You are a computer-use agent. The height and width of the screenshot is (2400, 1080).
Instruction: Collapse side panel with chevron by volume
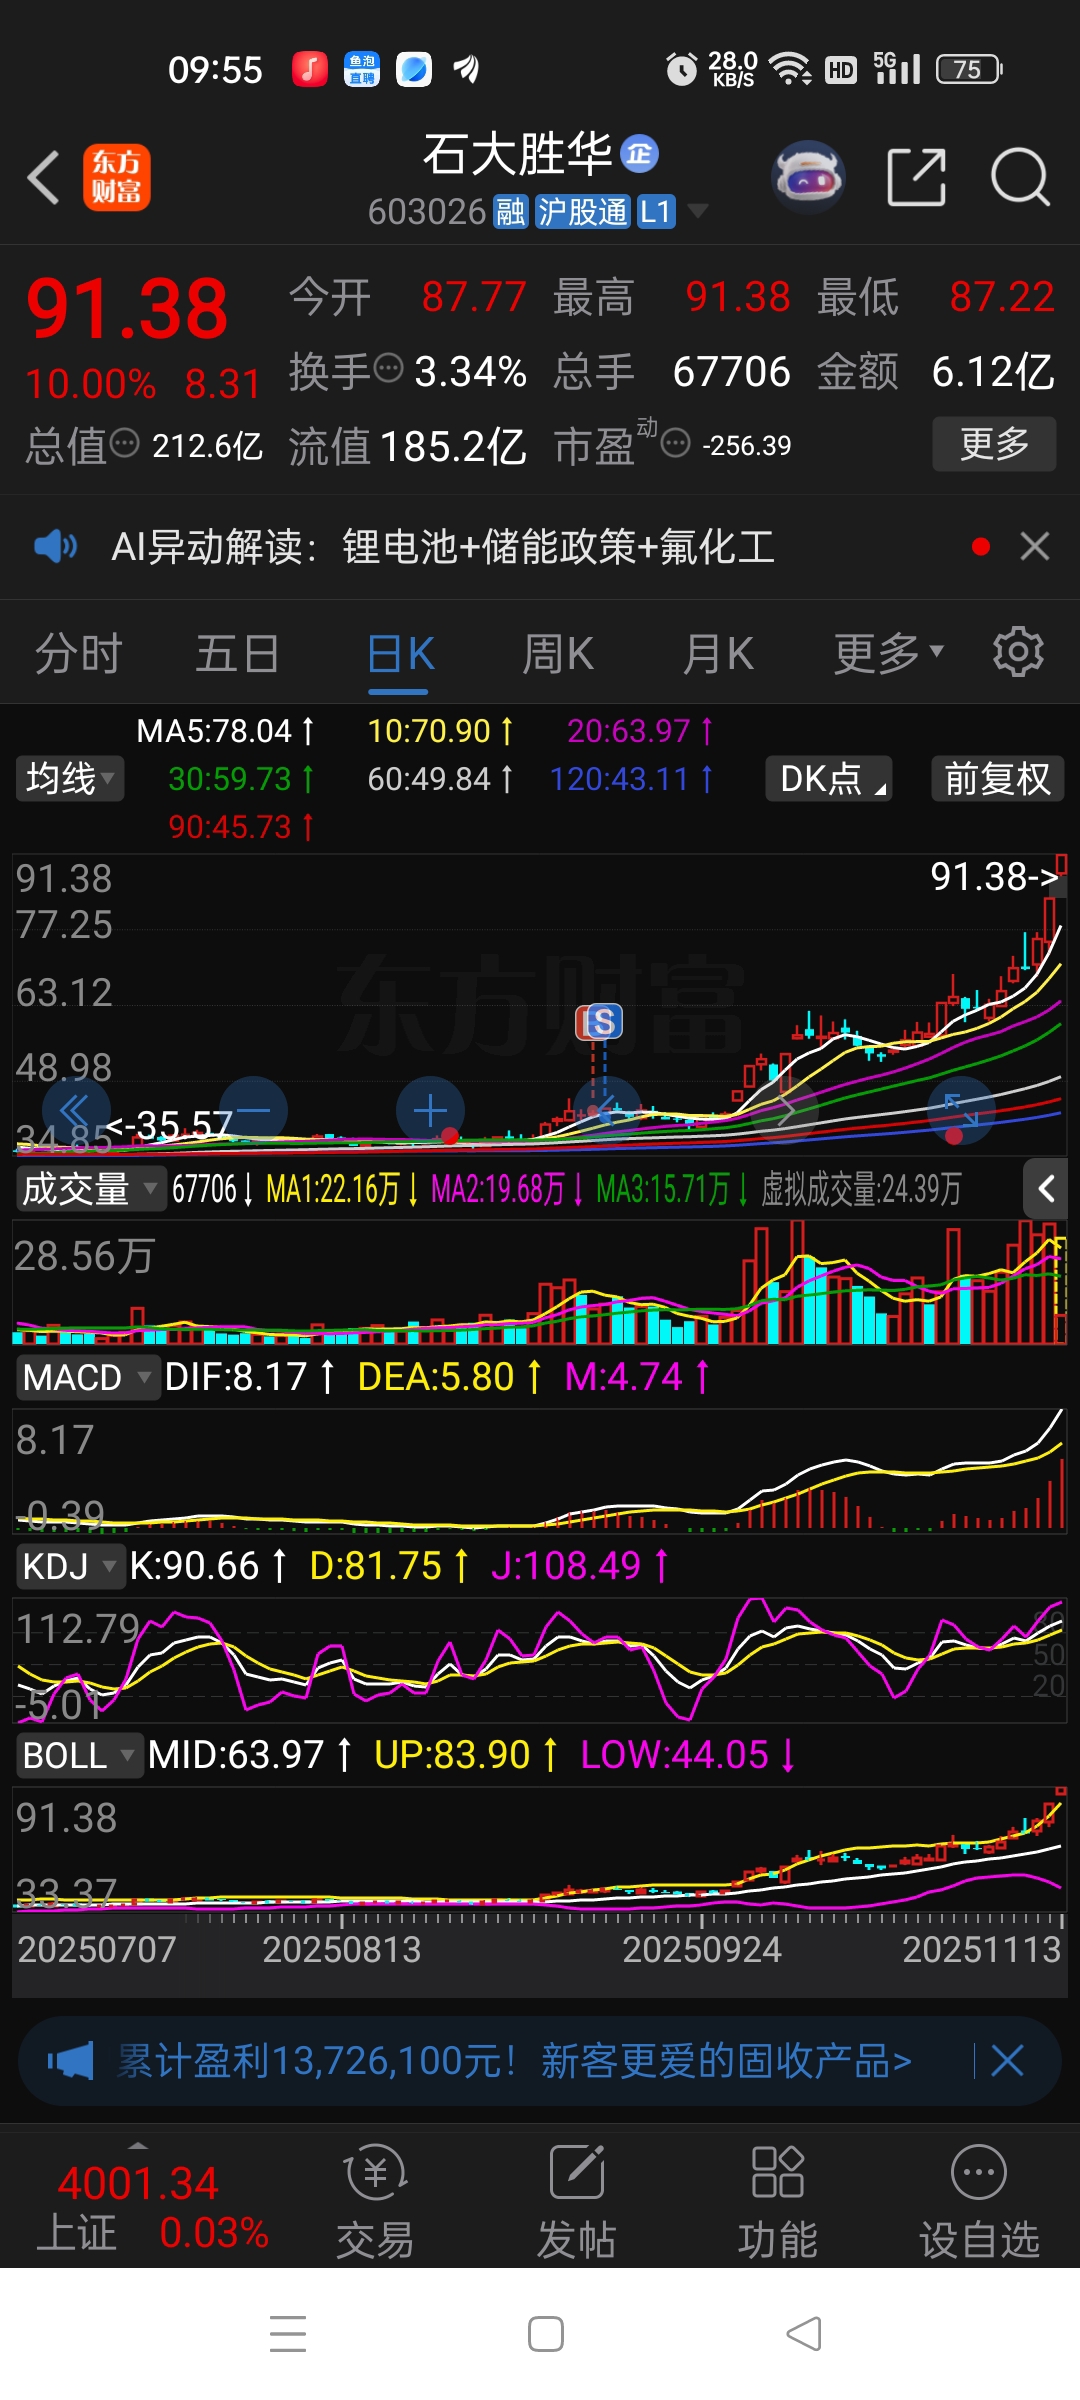(1046, 1189)
